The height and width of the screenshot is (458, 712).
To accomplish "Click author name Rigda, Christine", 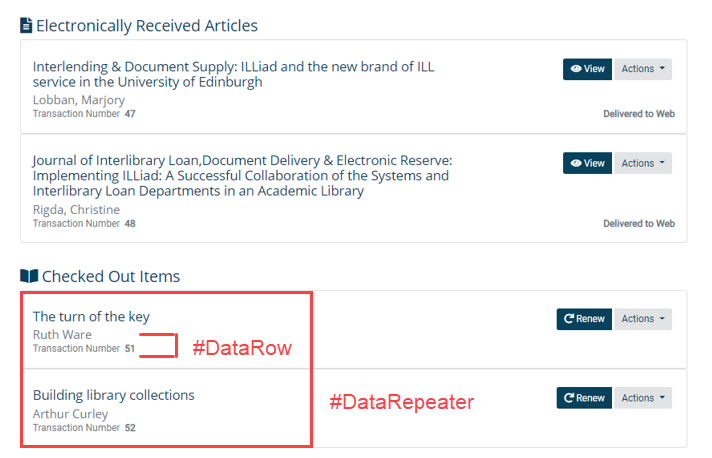I will coord(76,210).
